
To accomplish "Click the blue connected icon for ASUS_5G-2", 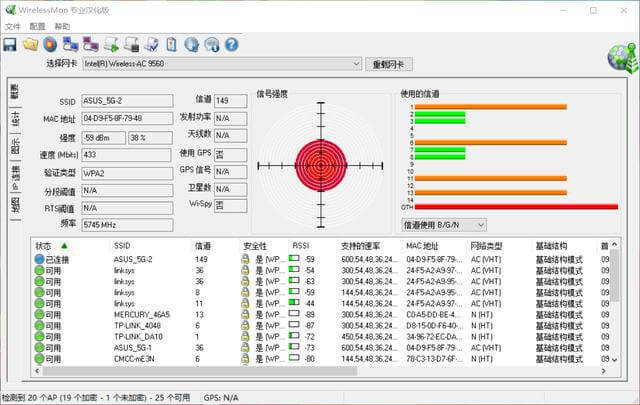I will pyautogui.click(x=39, y=259).
